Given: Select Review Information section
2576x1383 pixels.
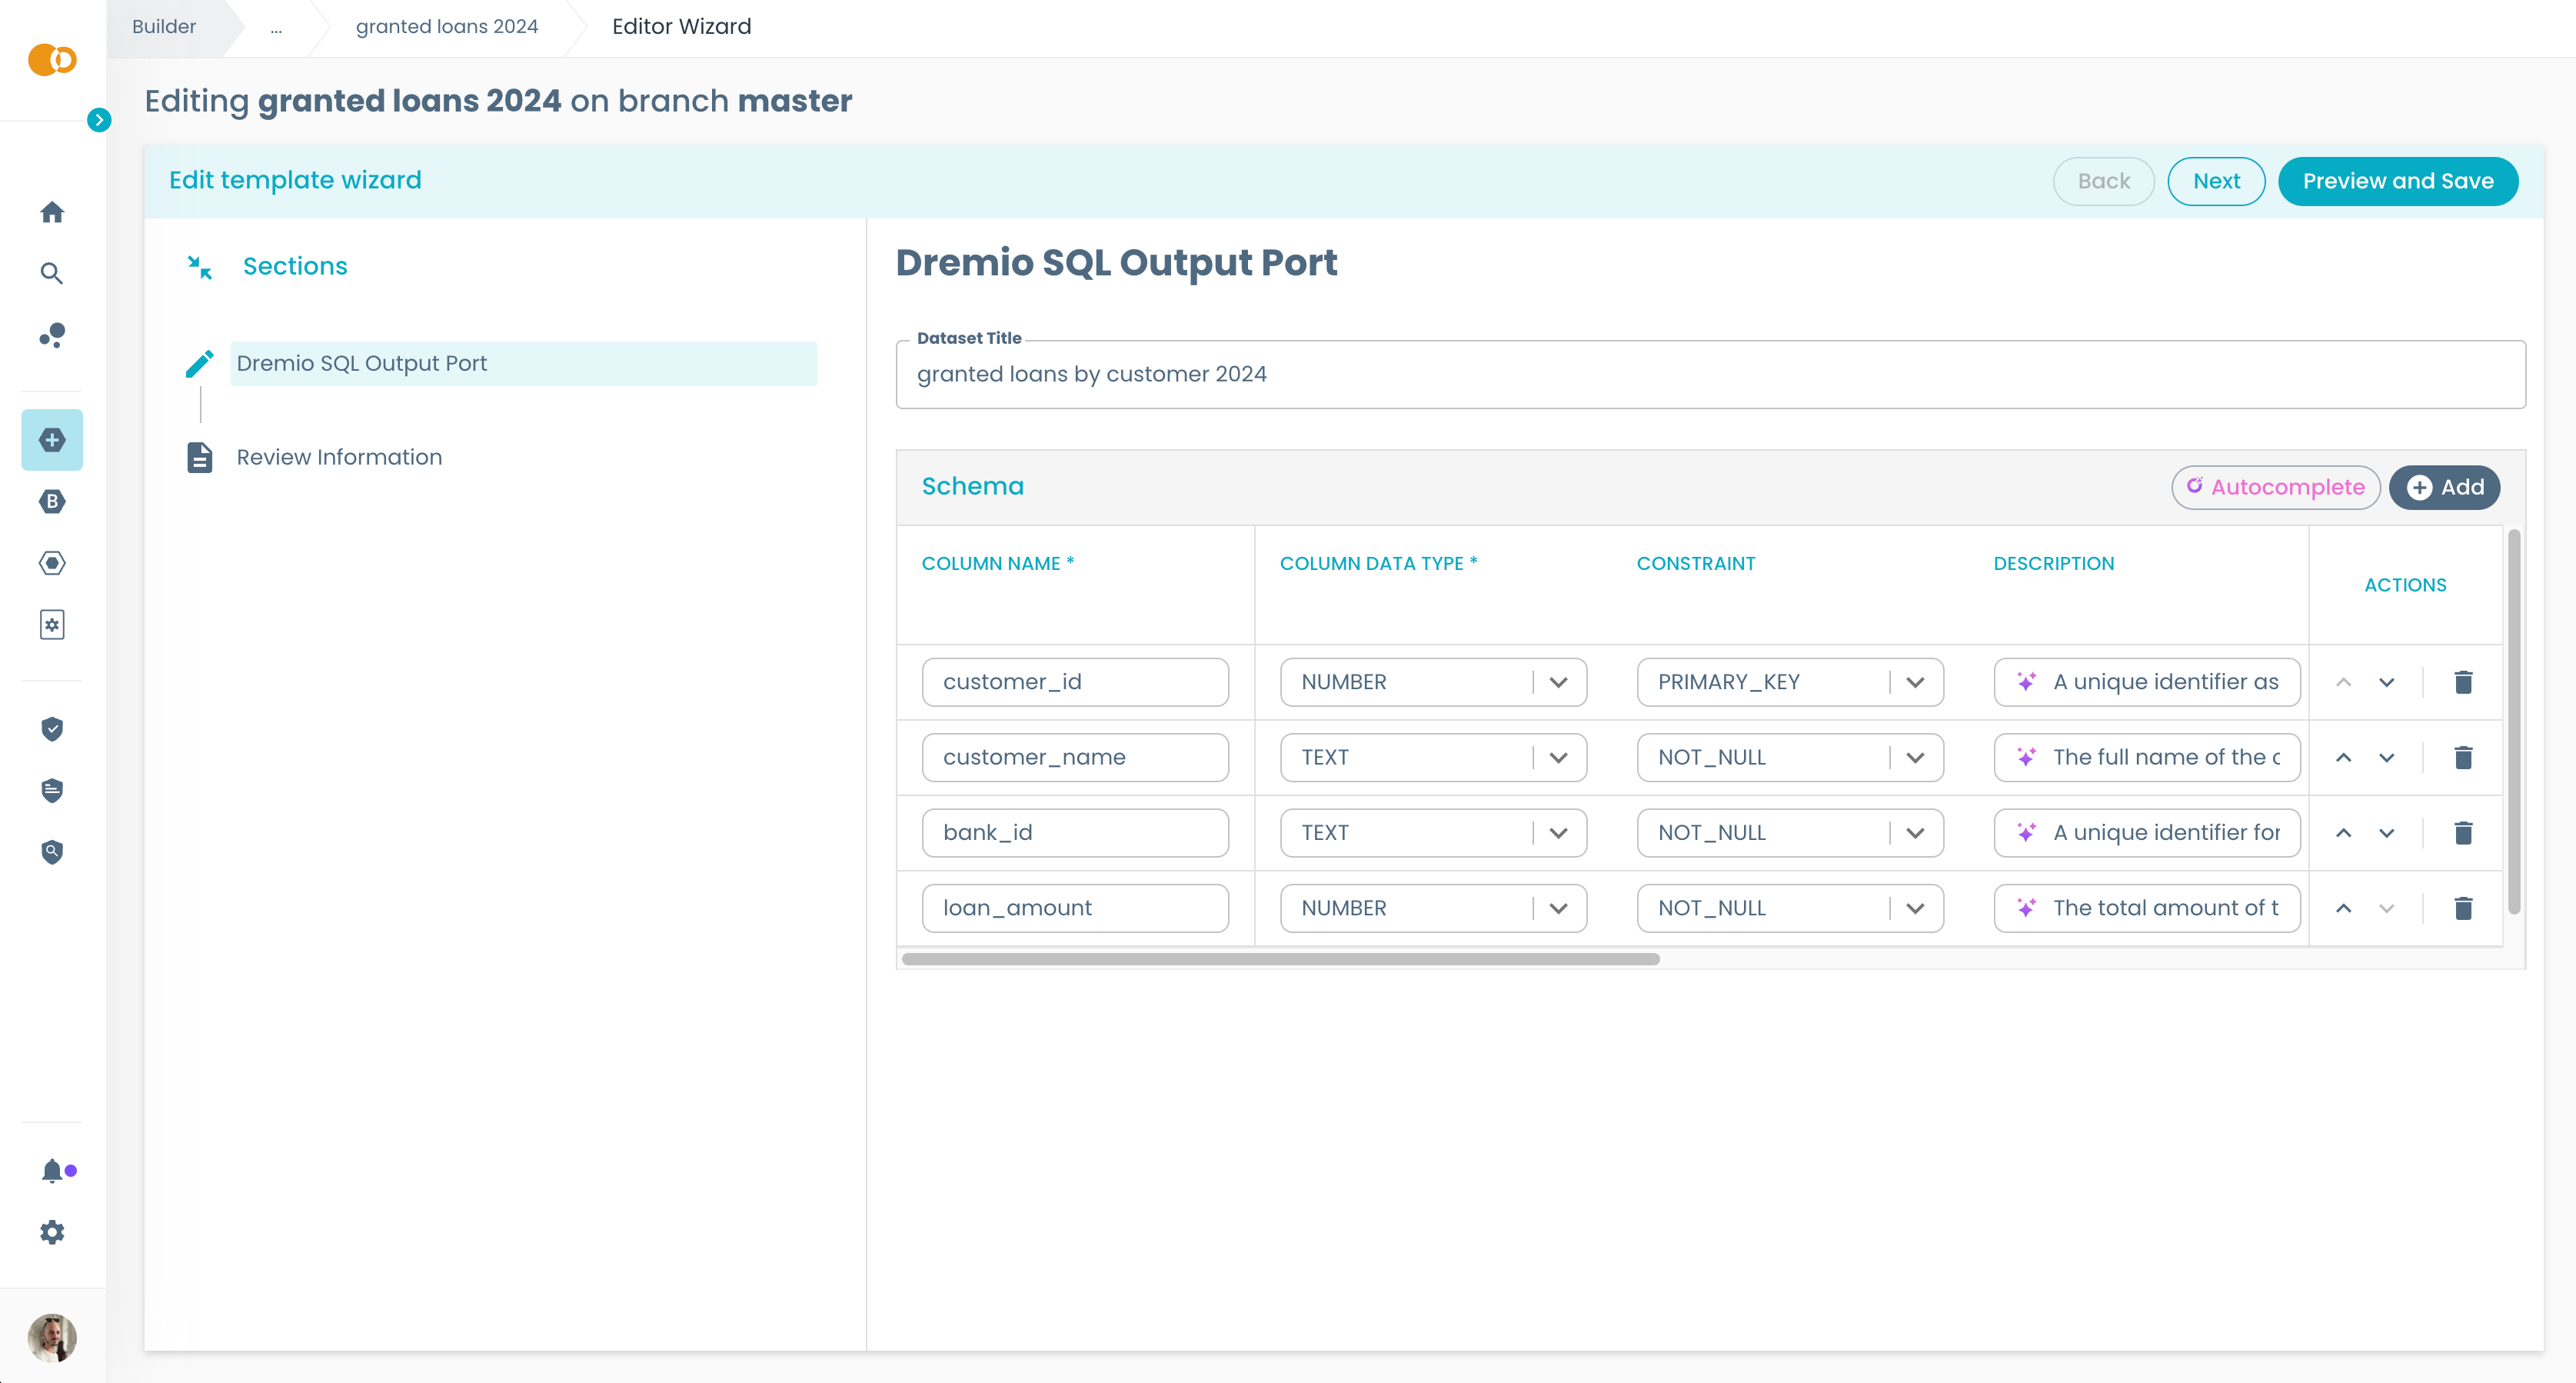Looking at the screenshot, I should tap(339, 457).
